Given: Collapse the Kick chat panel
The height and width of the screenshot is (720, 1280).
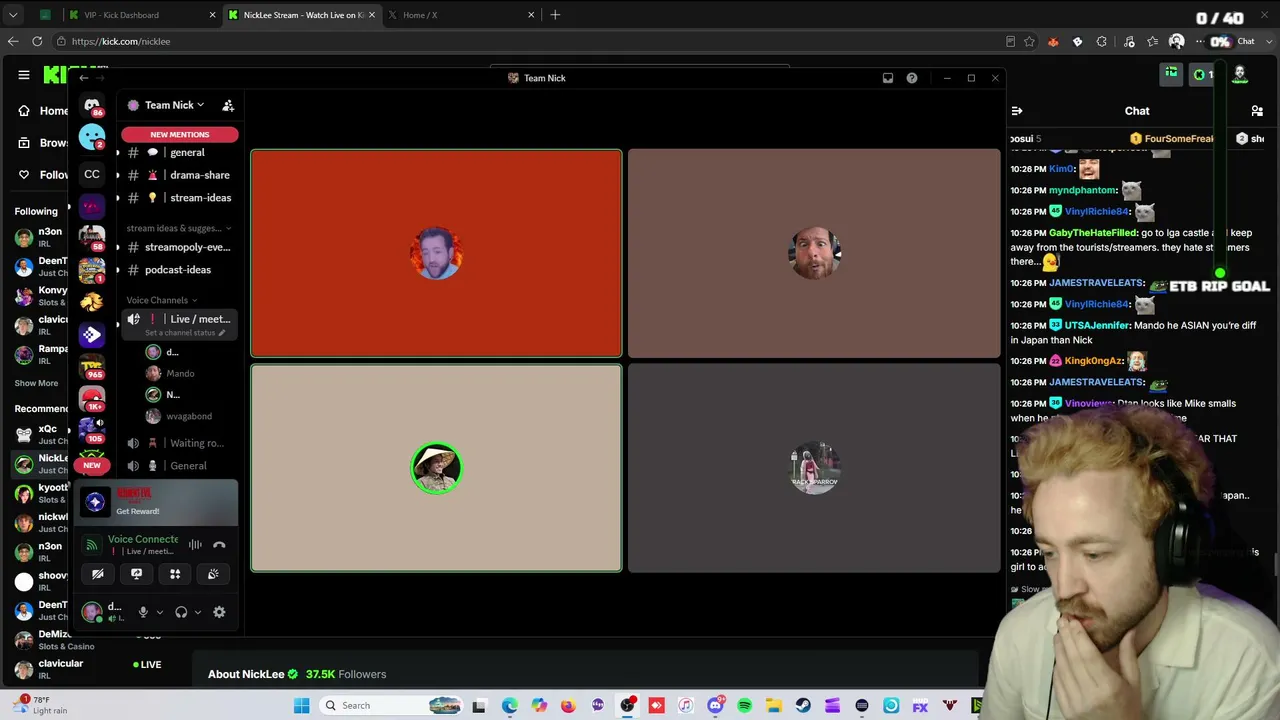Looking at the screenshot, I should point(1016,111).
